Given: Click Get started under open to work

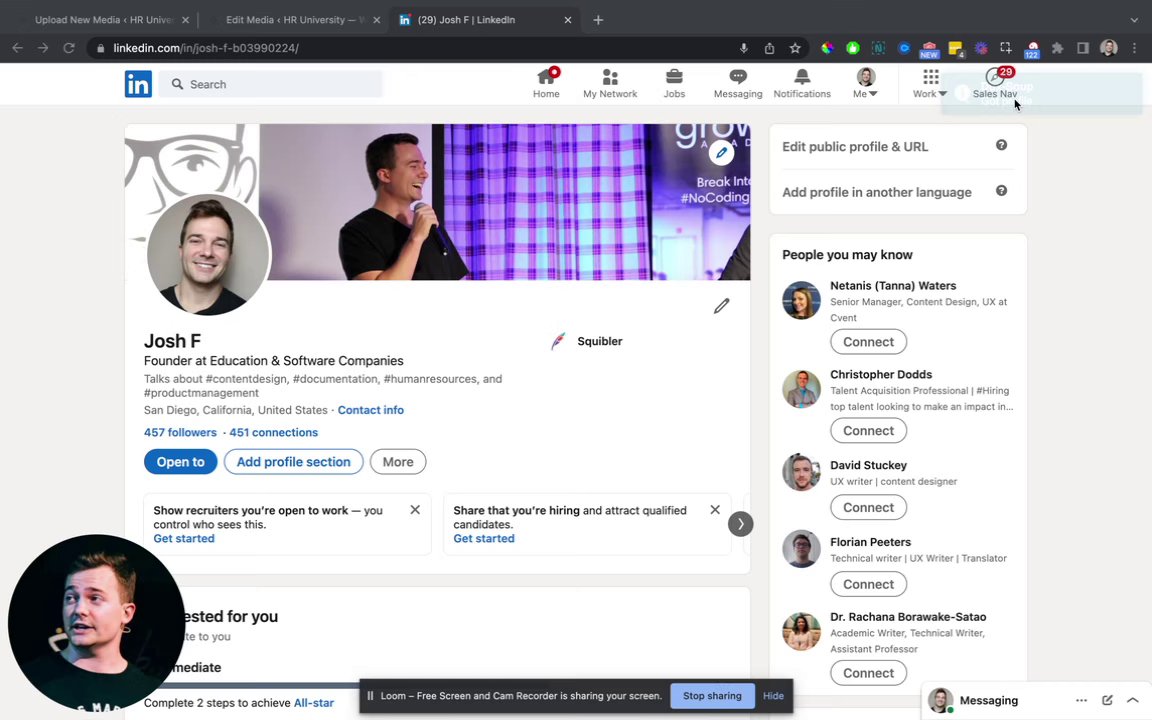Looking at the screenshot, I should (x=184, y=538).
